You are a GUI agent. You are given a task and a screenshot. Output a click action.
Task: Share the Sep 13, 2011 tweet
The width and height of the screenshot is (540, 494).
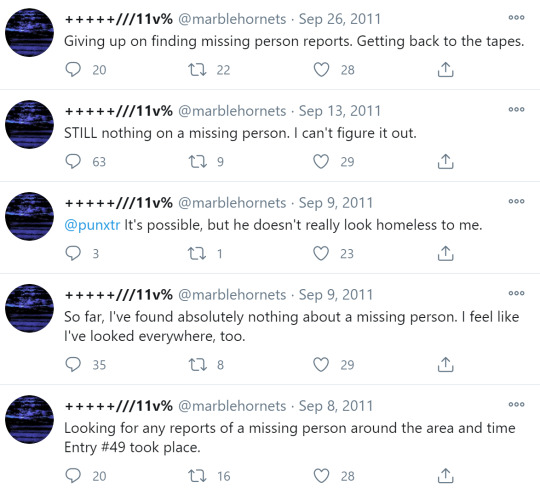point(446,162)
